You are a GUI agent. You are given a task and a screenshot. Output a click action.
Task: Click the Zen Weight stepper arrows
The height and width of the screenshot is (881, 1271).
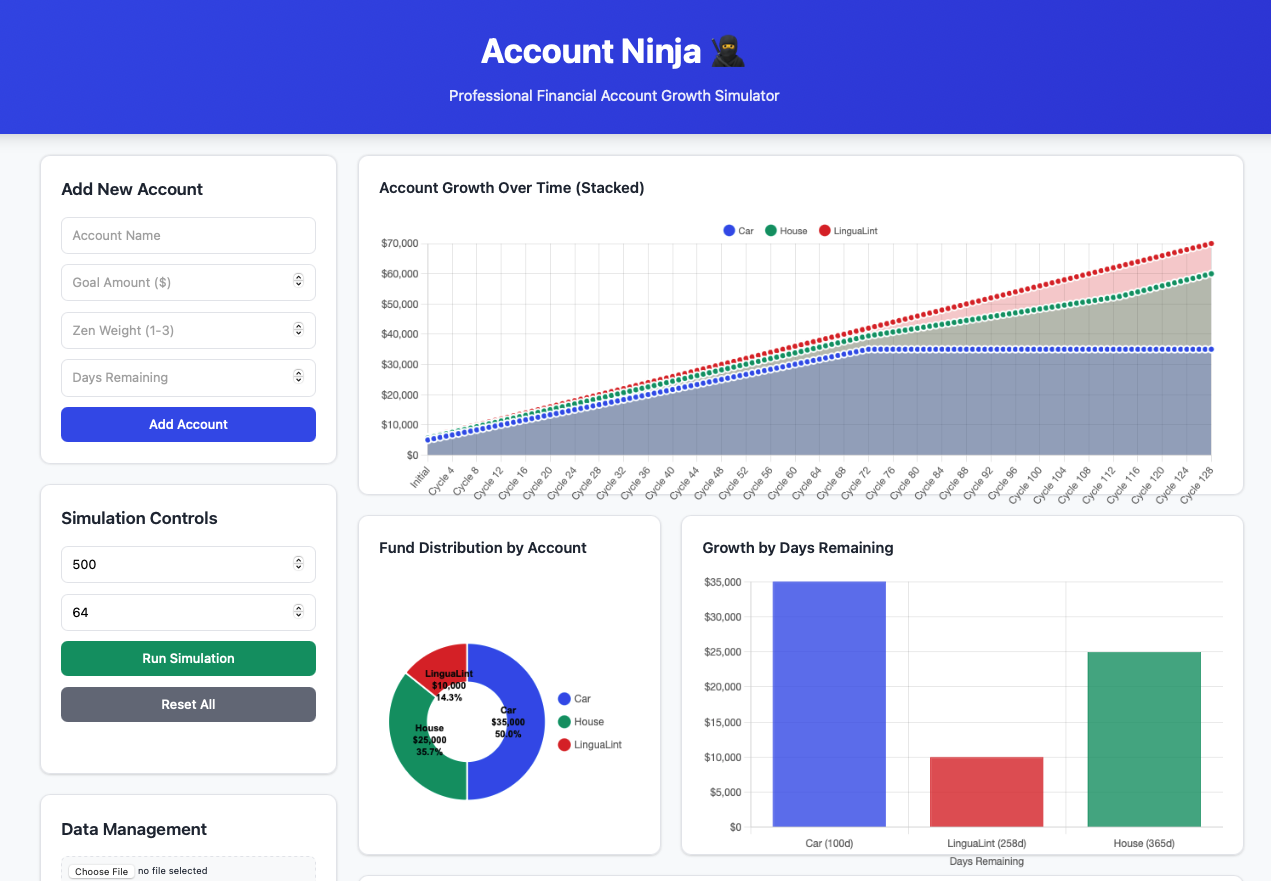click(298, 330)
